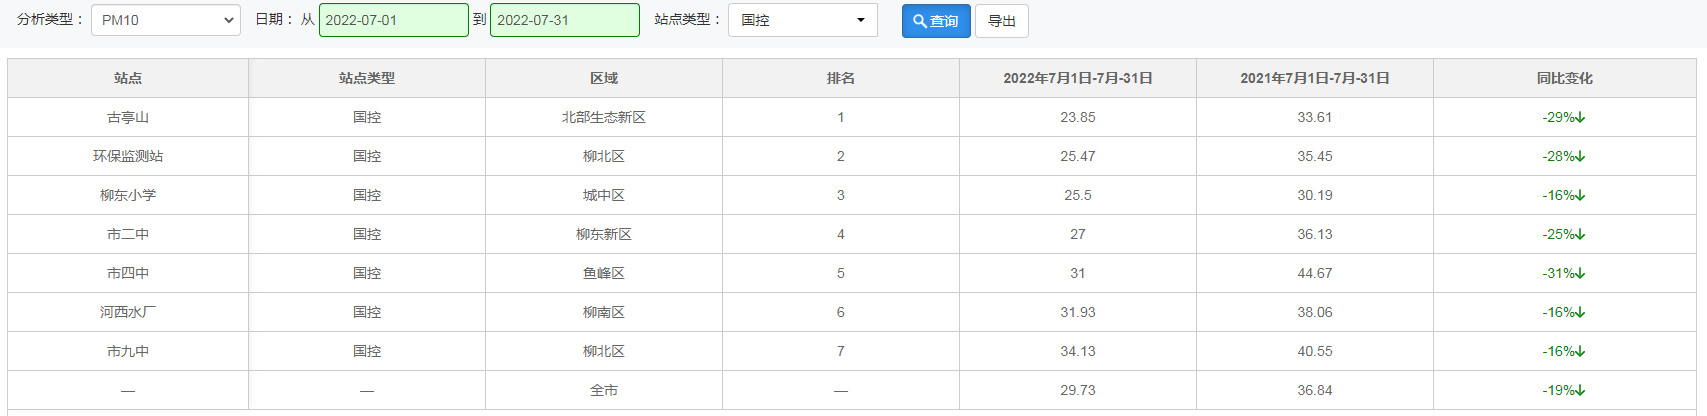Click the down arrow beside -28%

coord(1580,156)
